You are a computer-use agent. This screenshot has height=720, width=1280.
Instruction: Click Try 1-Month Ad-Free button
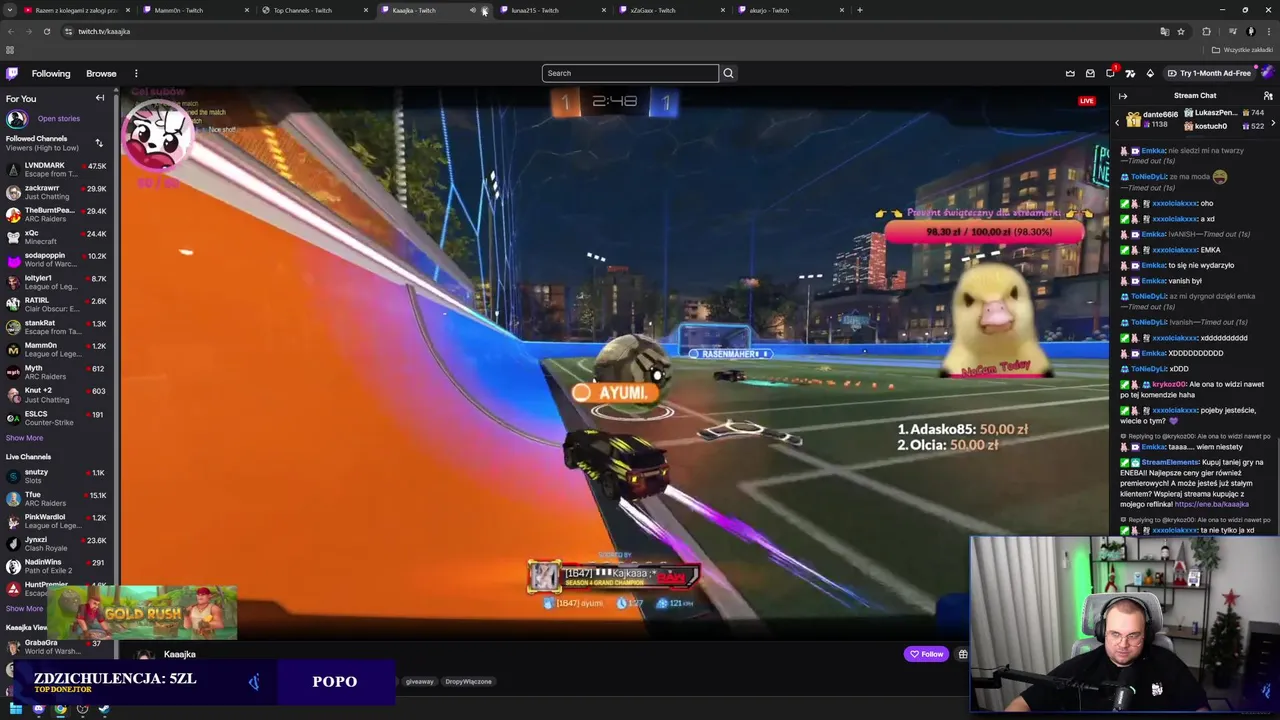coord(1208,73)
